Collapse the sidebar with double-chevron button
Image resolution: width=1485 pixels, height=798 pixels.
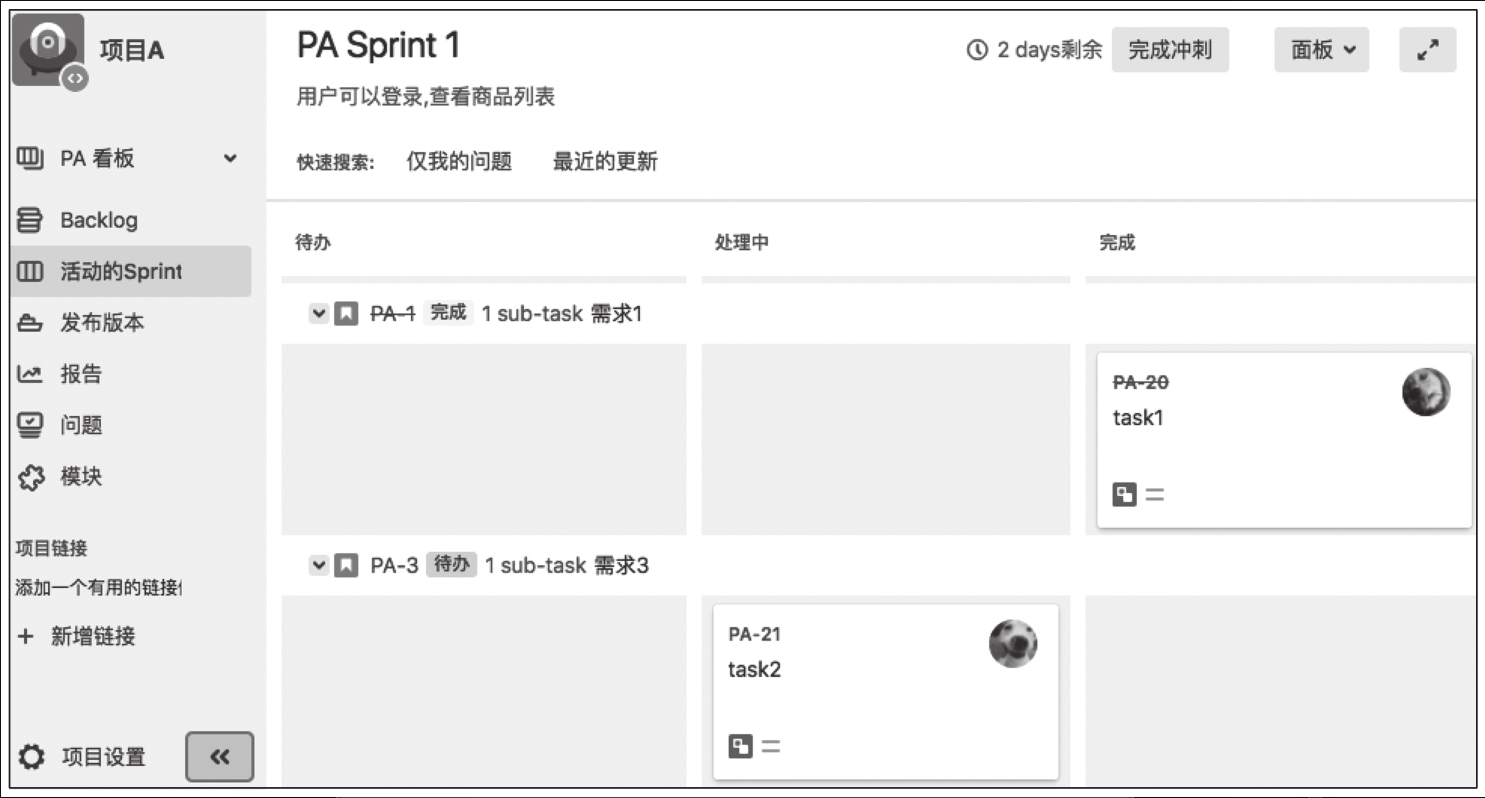point(220,757)
